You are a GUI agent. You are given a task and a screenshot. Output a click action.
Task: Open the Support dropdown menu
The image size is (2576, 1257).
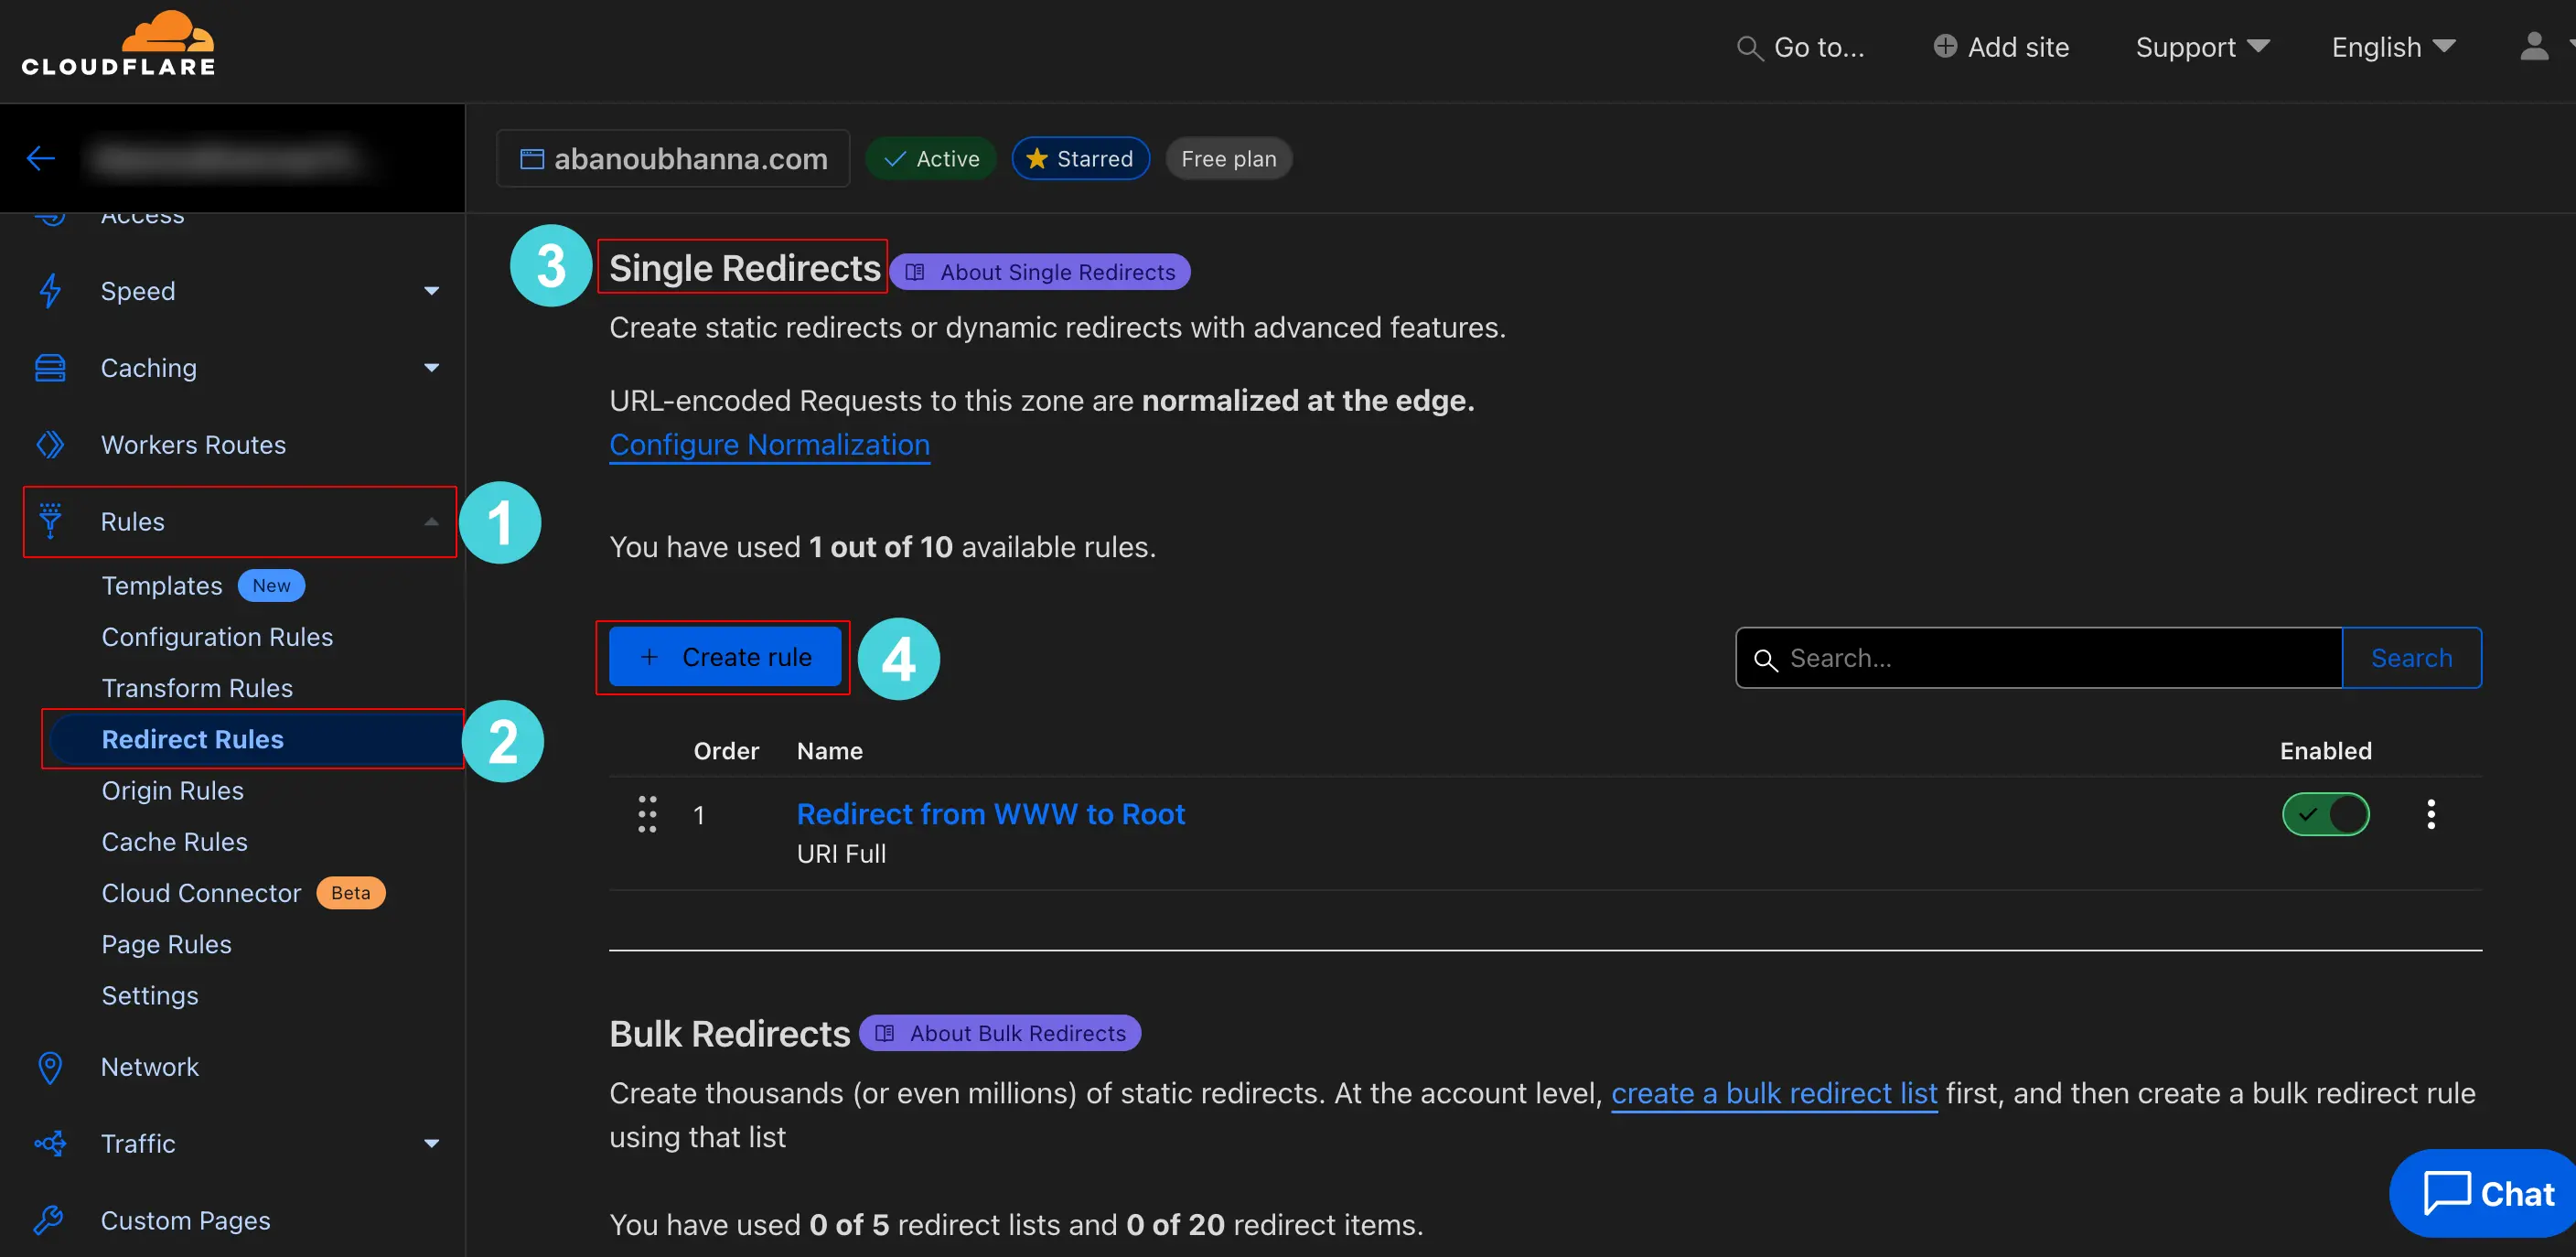pos(2201,47)
